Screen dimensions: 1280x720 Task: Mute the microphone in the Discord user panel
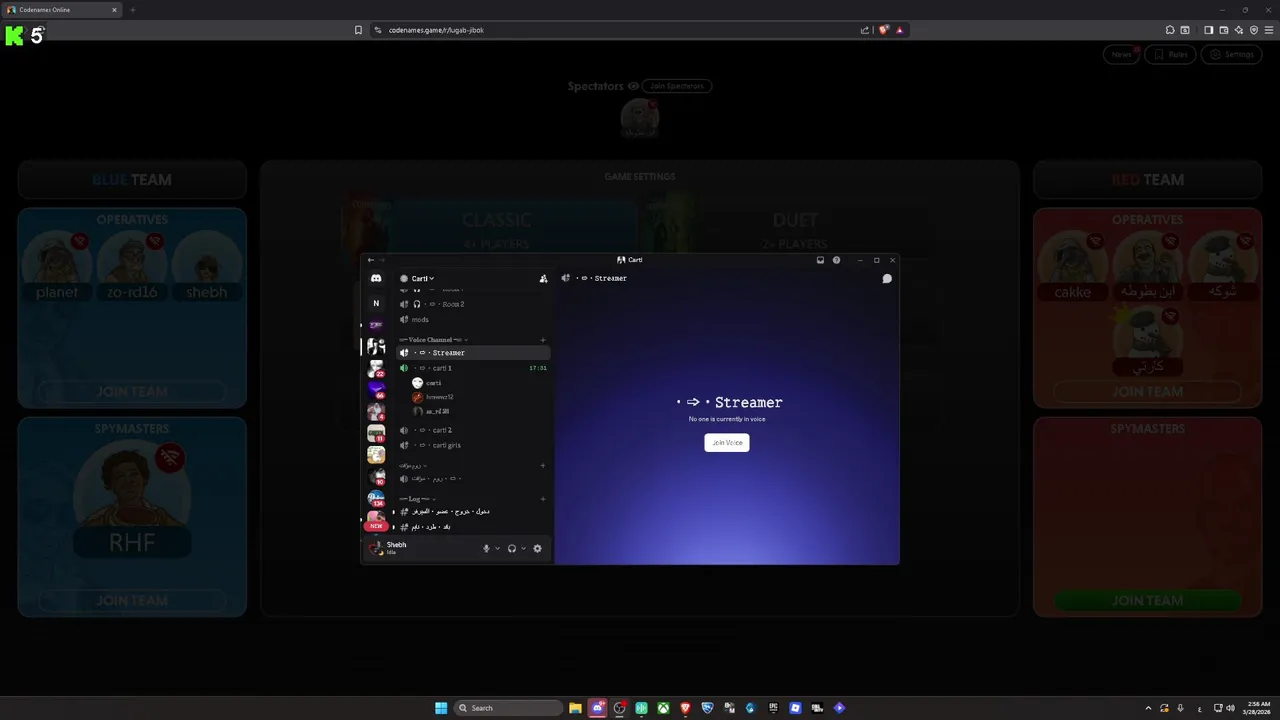coord(487,548)
